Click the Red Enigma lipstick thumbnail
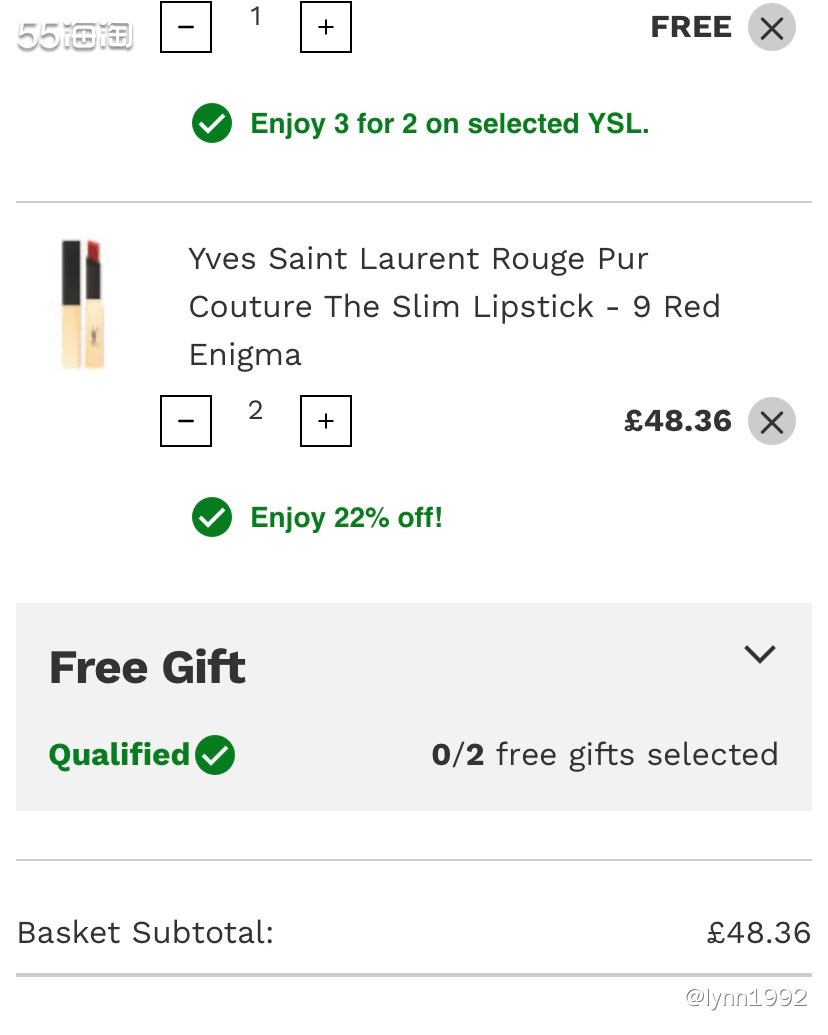The height and width of the screenshot is (1035, 828). (x=83, y=304)
